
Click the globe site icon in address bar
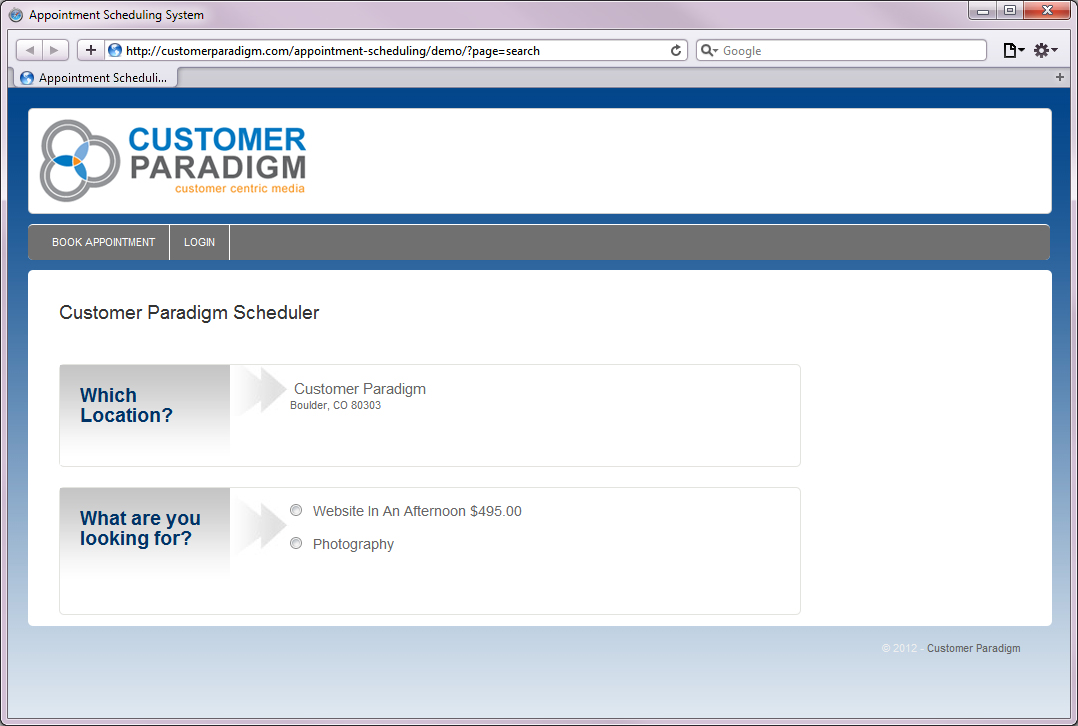[115, 50]
